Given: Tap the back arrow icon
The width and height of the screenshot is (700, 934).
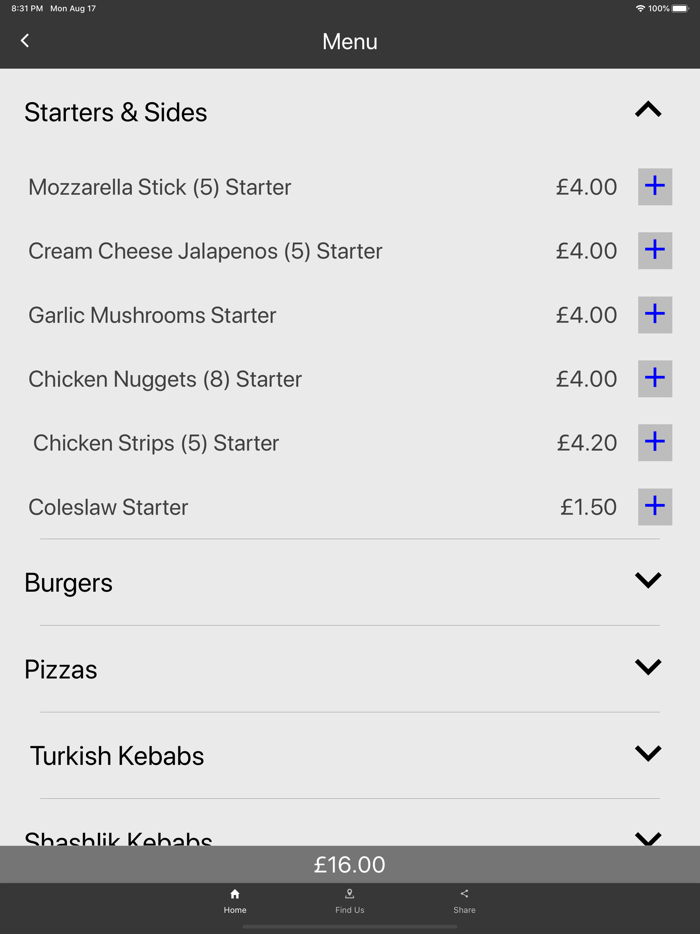Looking at the screenshot, I should pos(24,40).
